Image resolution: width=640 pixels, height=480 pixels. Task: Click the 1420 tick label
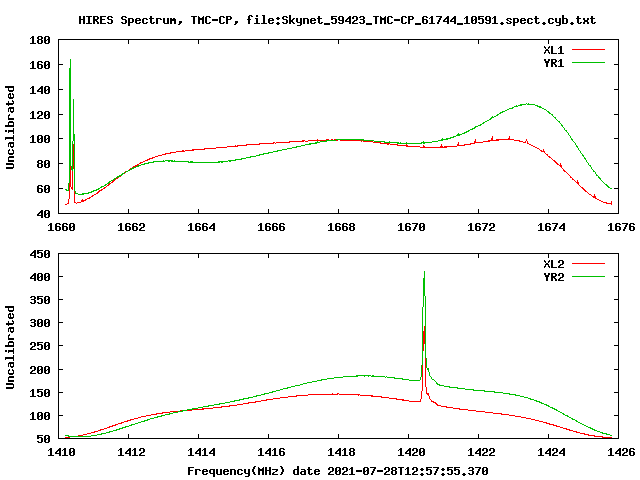pyautogui.click(x=411, y=452)
